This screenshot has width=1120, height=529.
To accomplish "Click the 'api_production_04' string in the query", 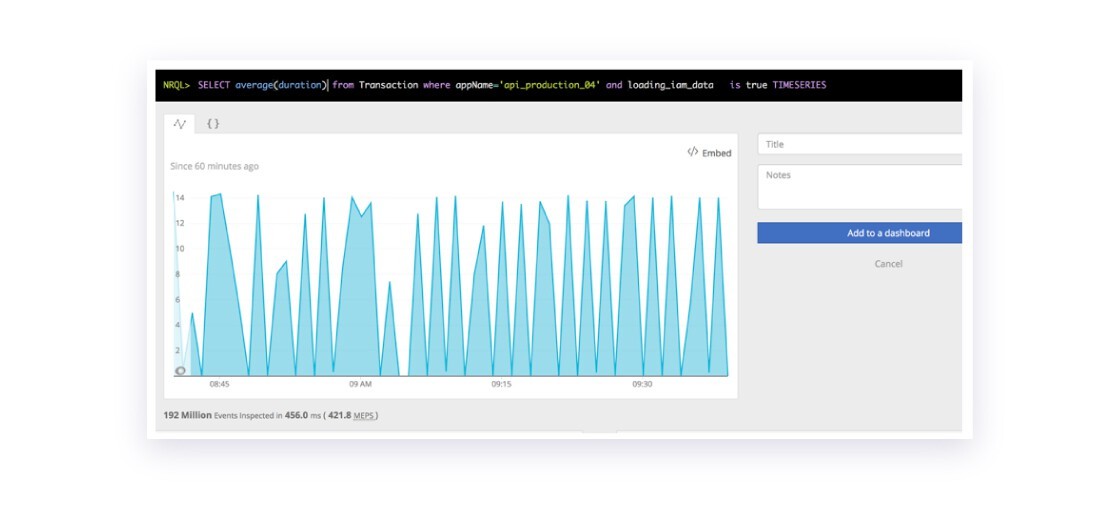I will click(550, 85).
